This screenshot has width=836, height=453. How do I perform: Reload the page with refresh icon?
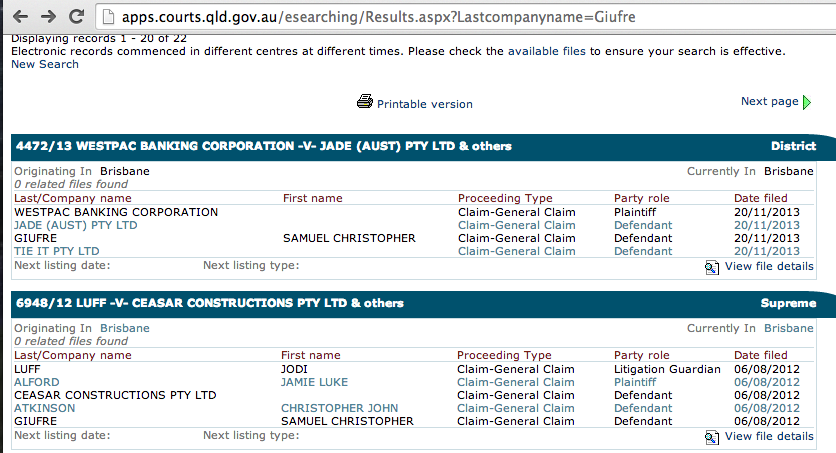coord(76,17)
